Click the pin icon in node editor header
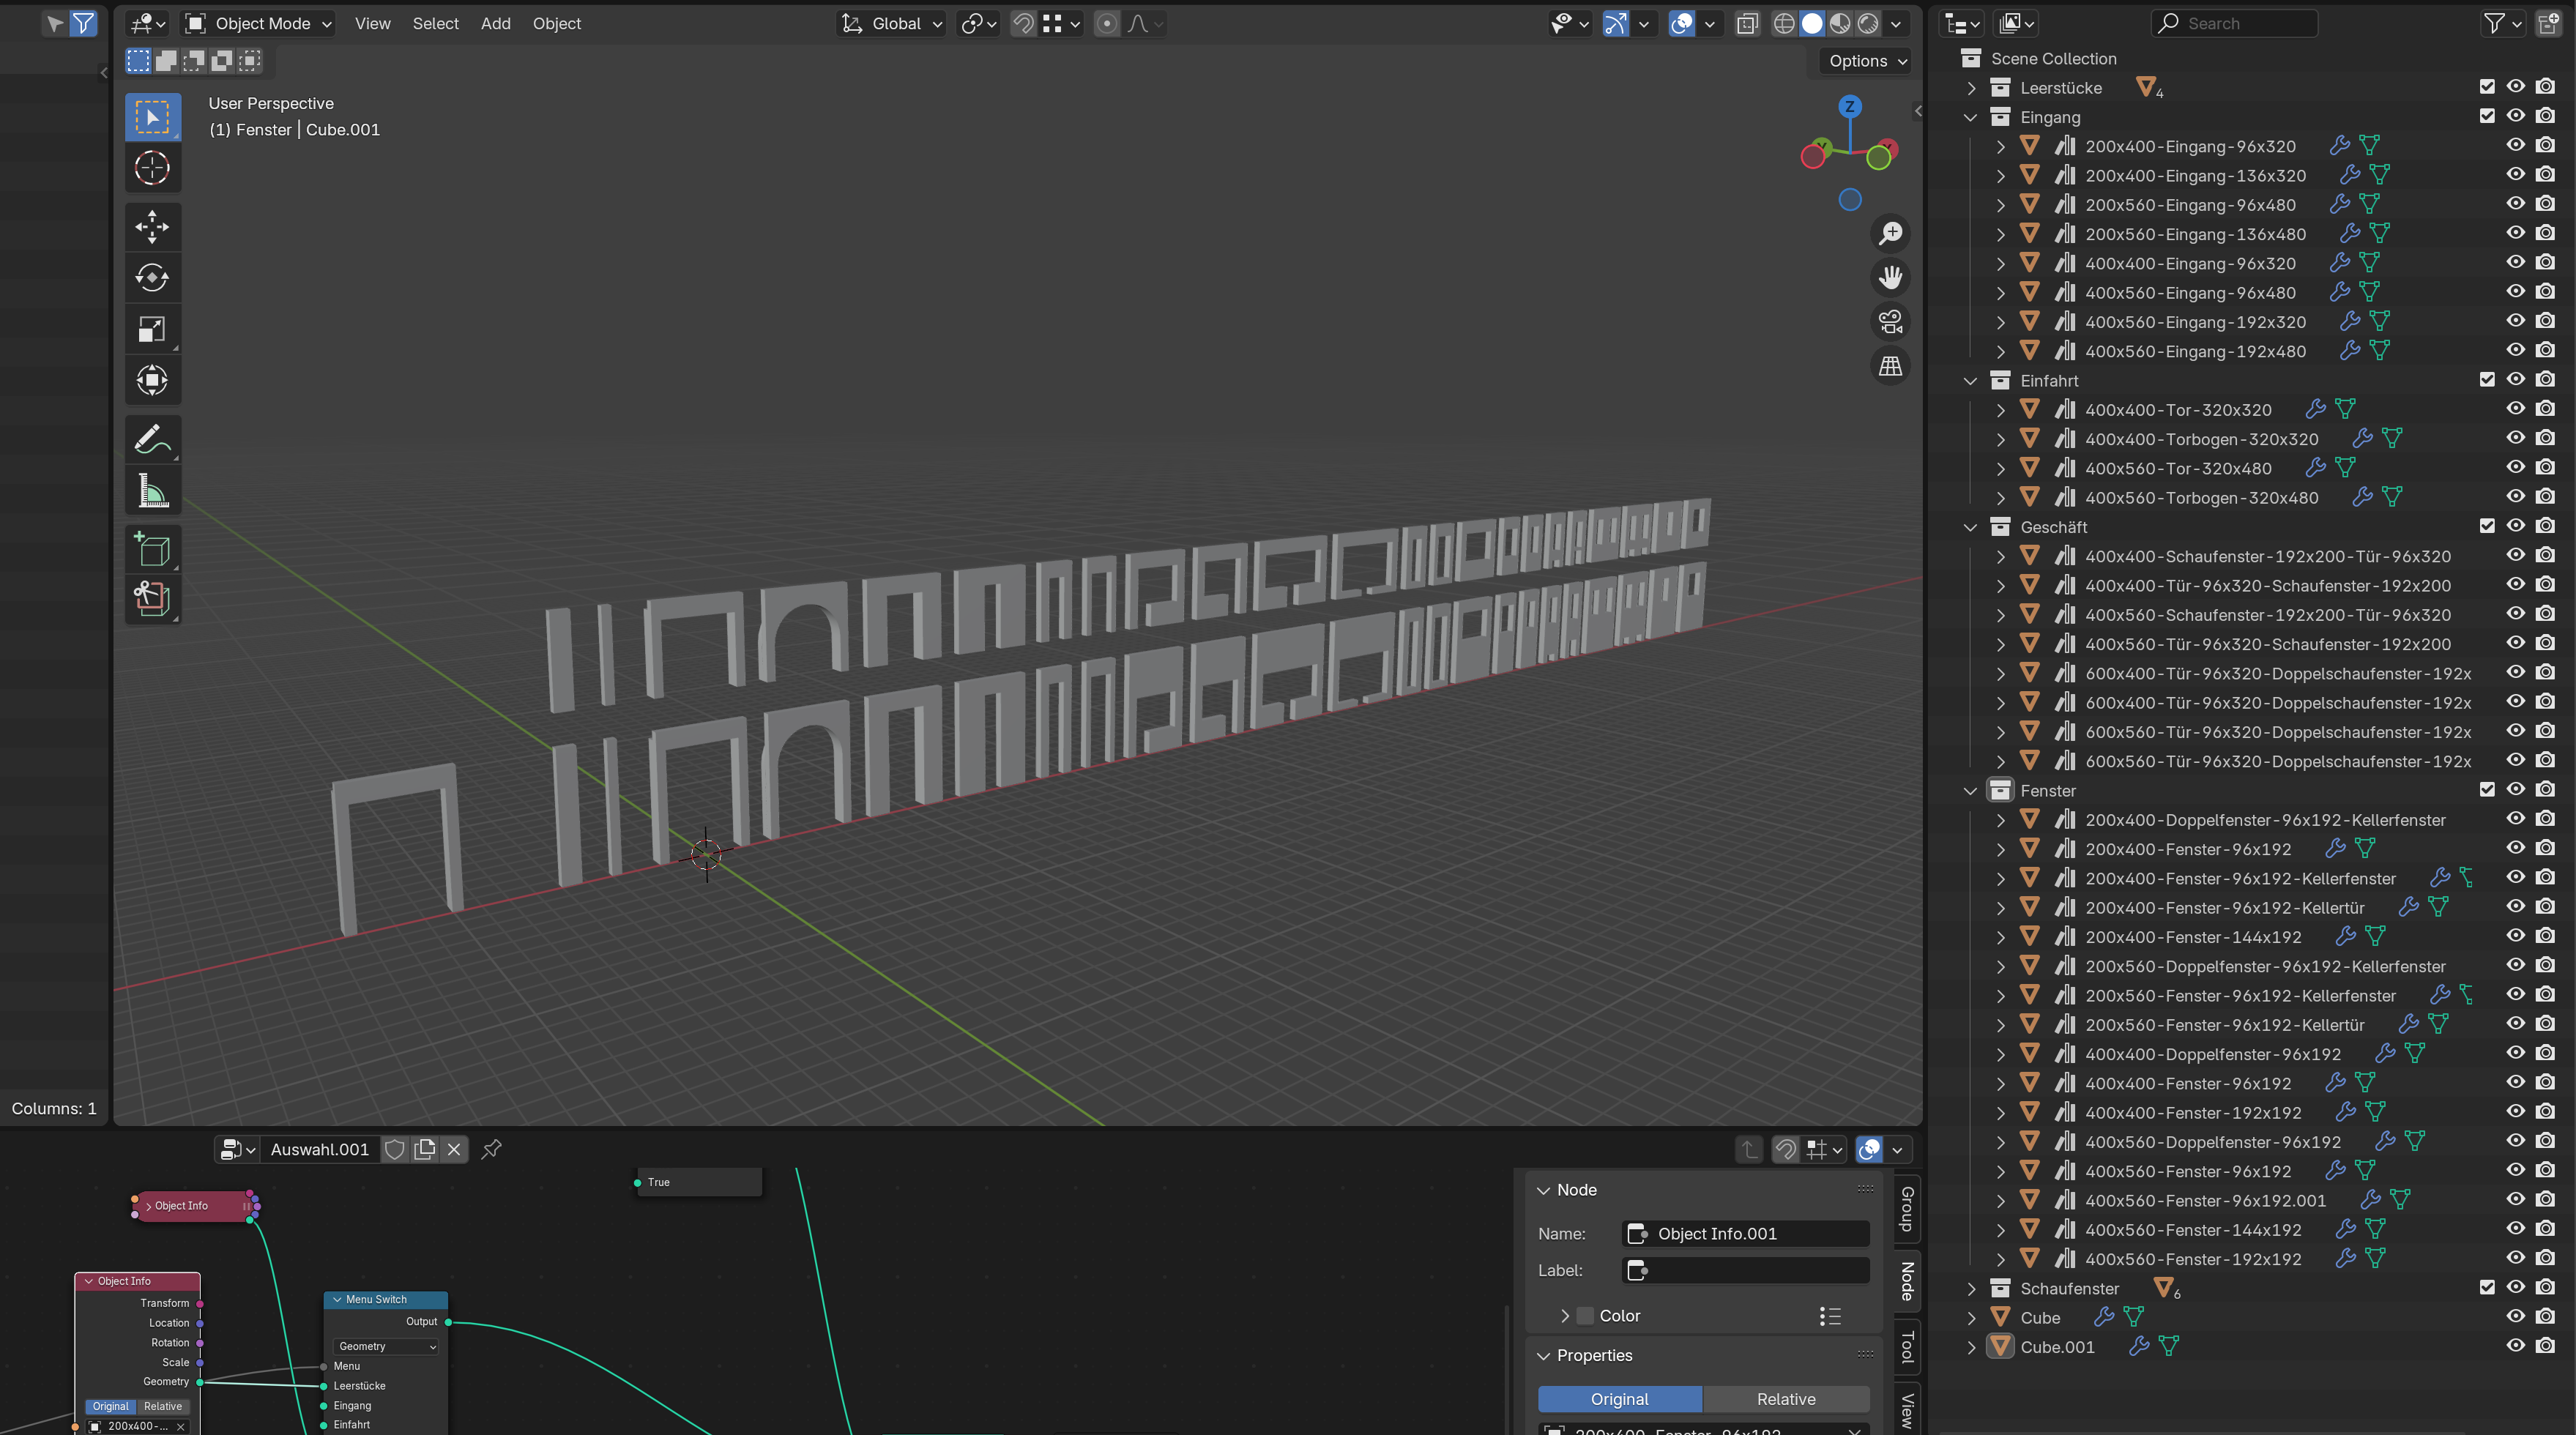Image resolution: width=2576 pixels, height=1435 pixels. tap(491, 1149)
